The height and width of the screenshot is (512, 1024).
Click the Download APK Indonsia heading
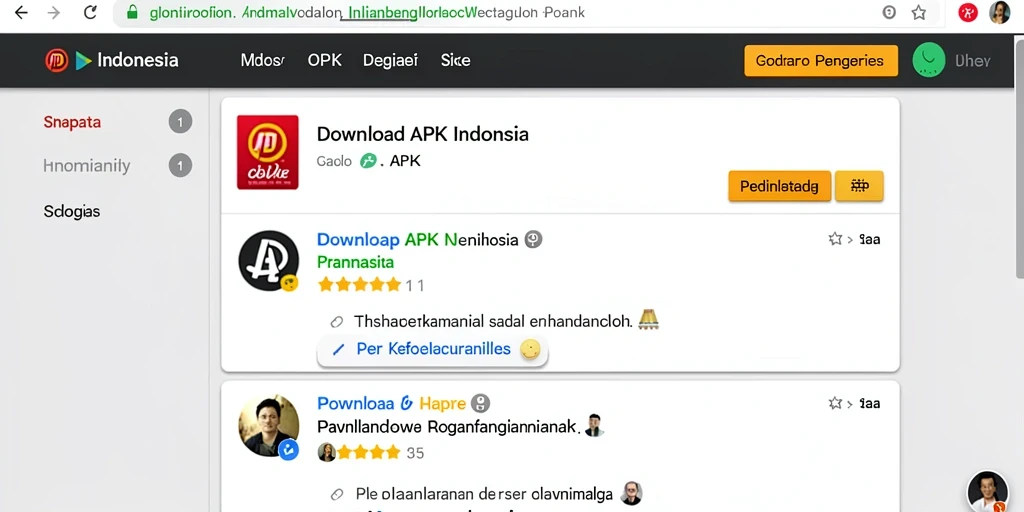coord(423,134)
